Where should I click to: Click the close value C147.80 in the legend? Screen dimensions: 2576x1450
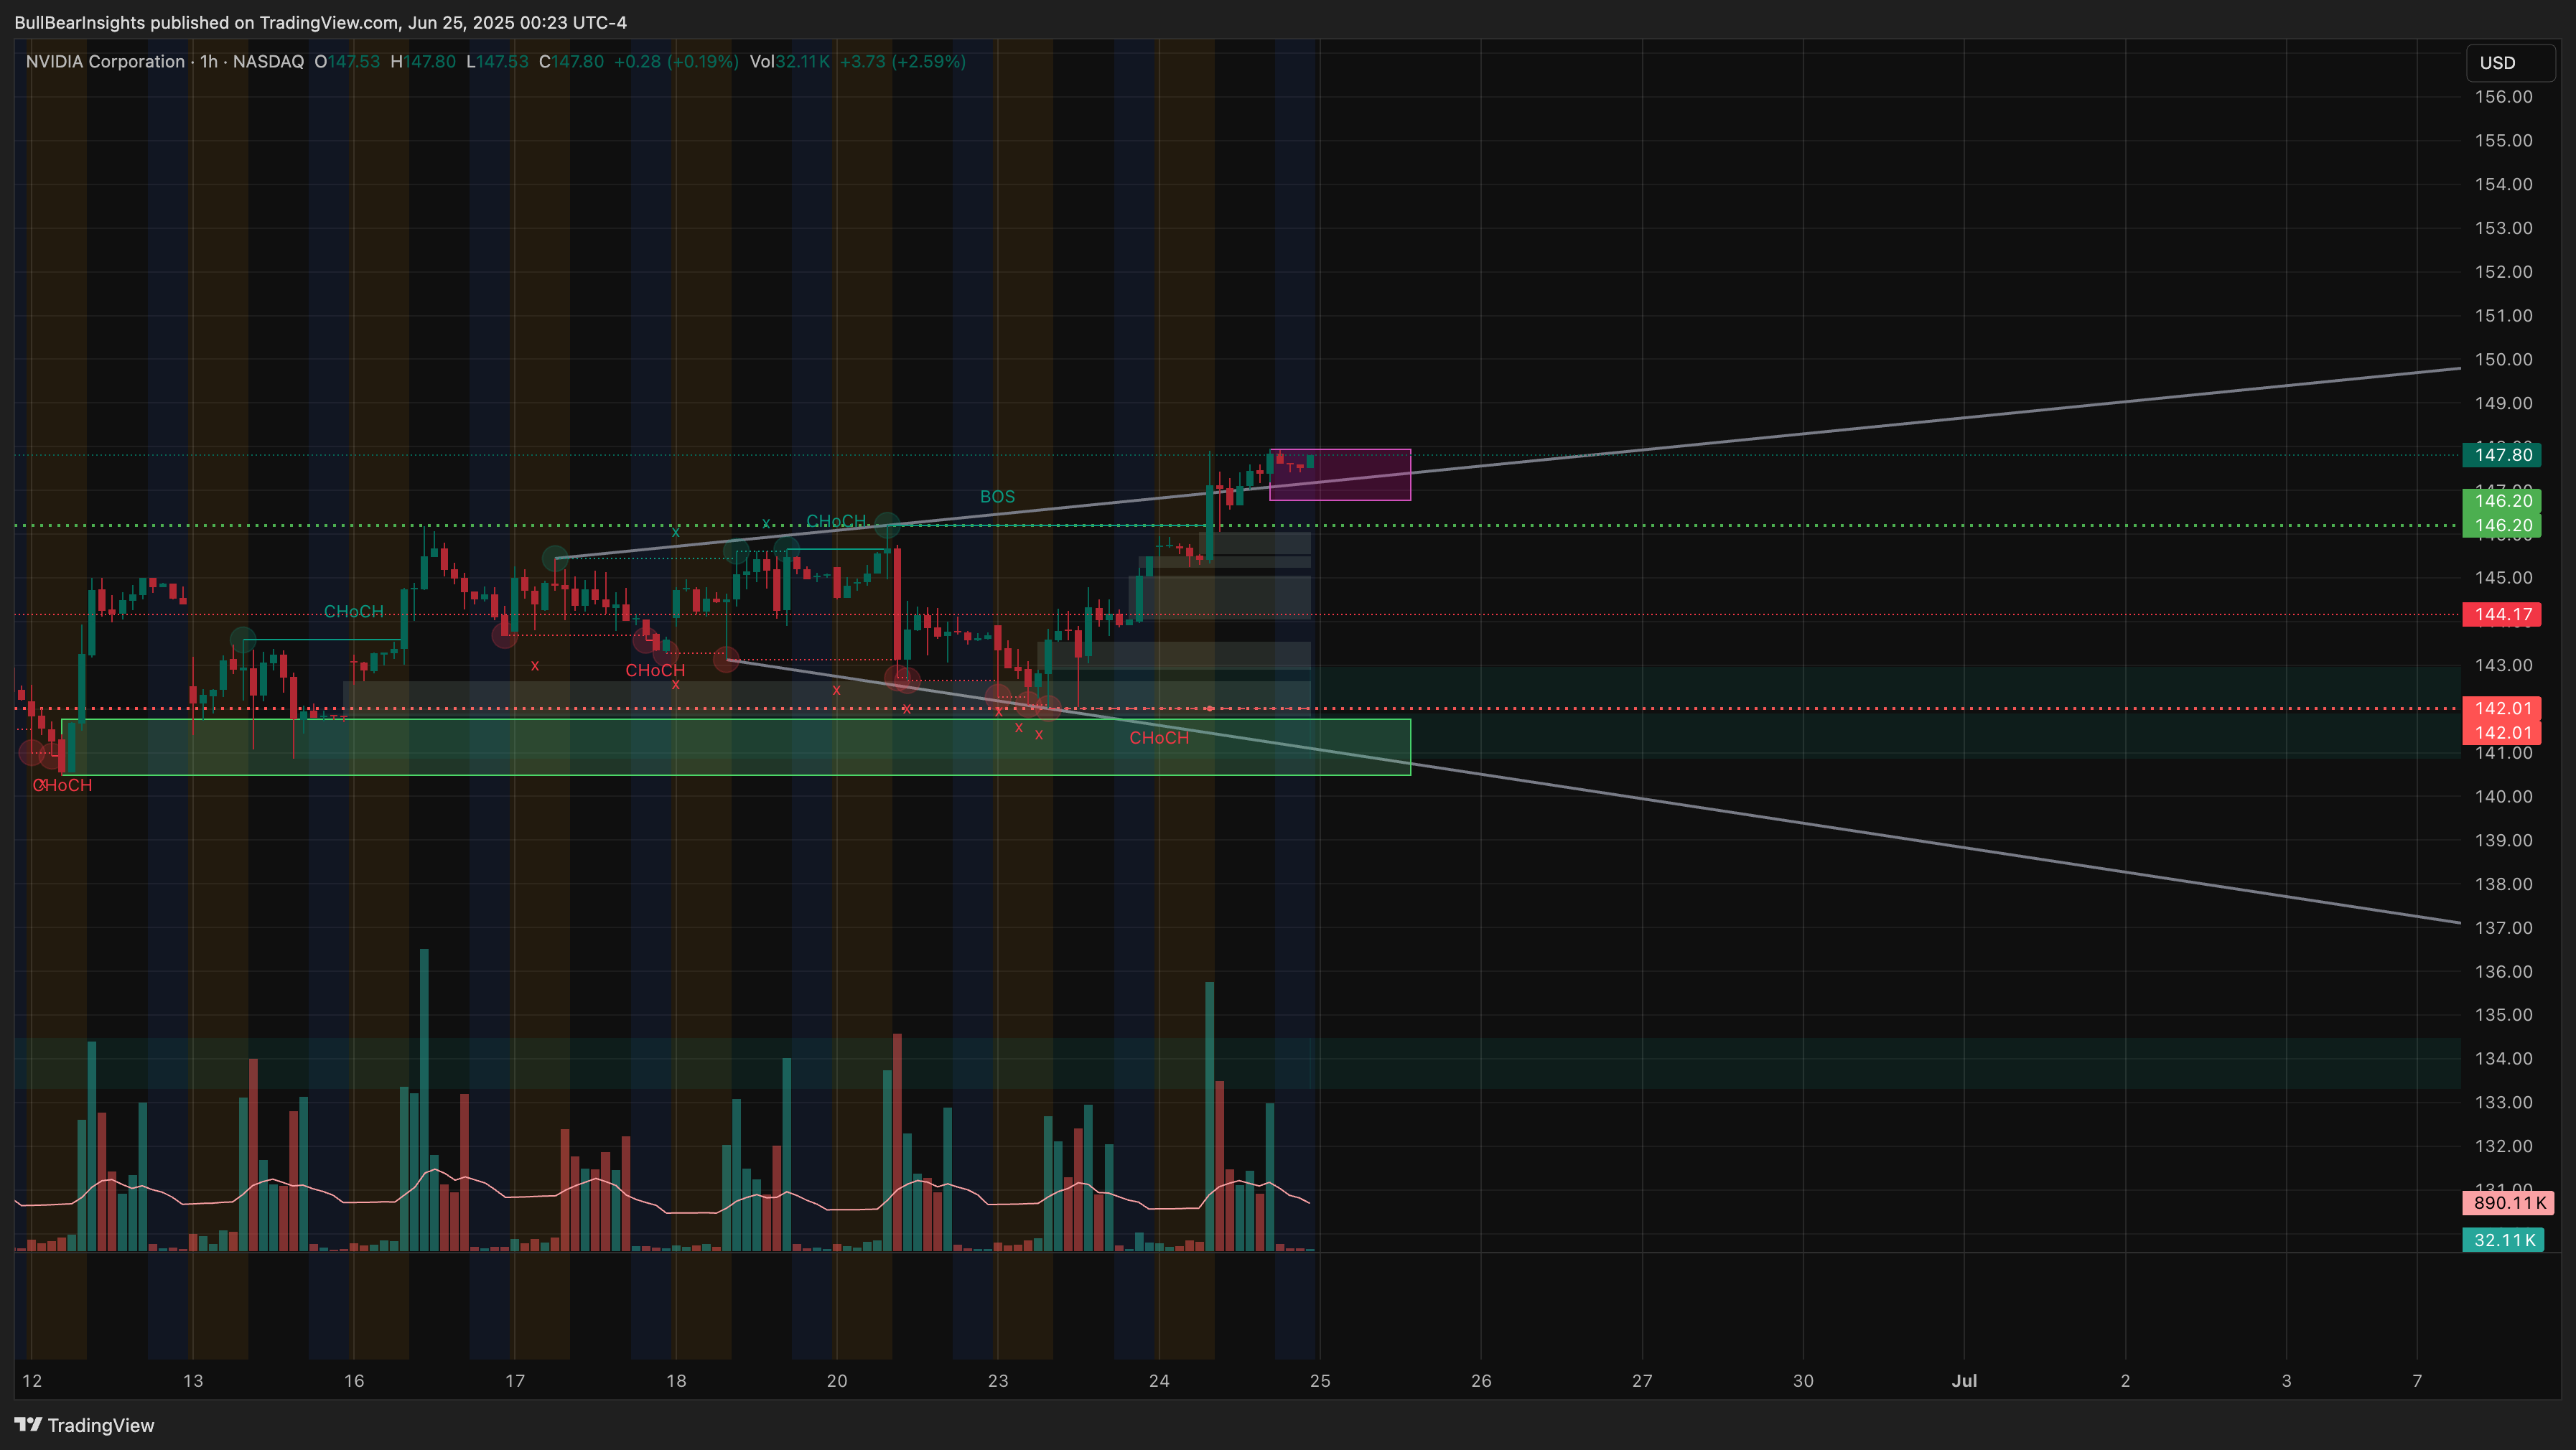coord(571,62)
